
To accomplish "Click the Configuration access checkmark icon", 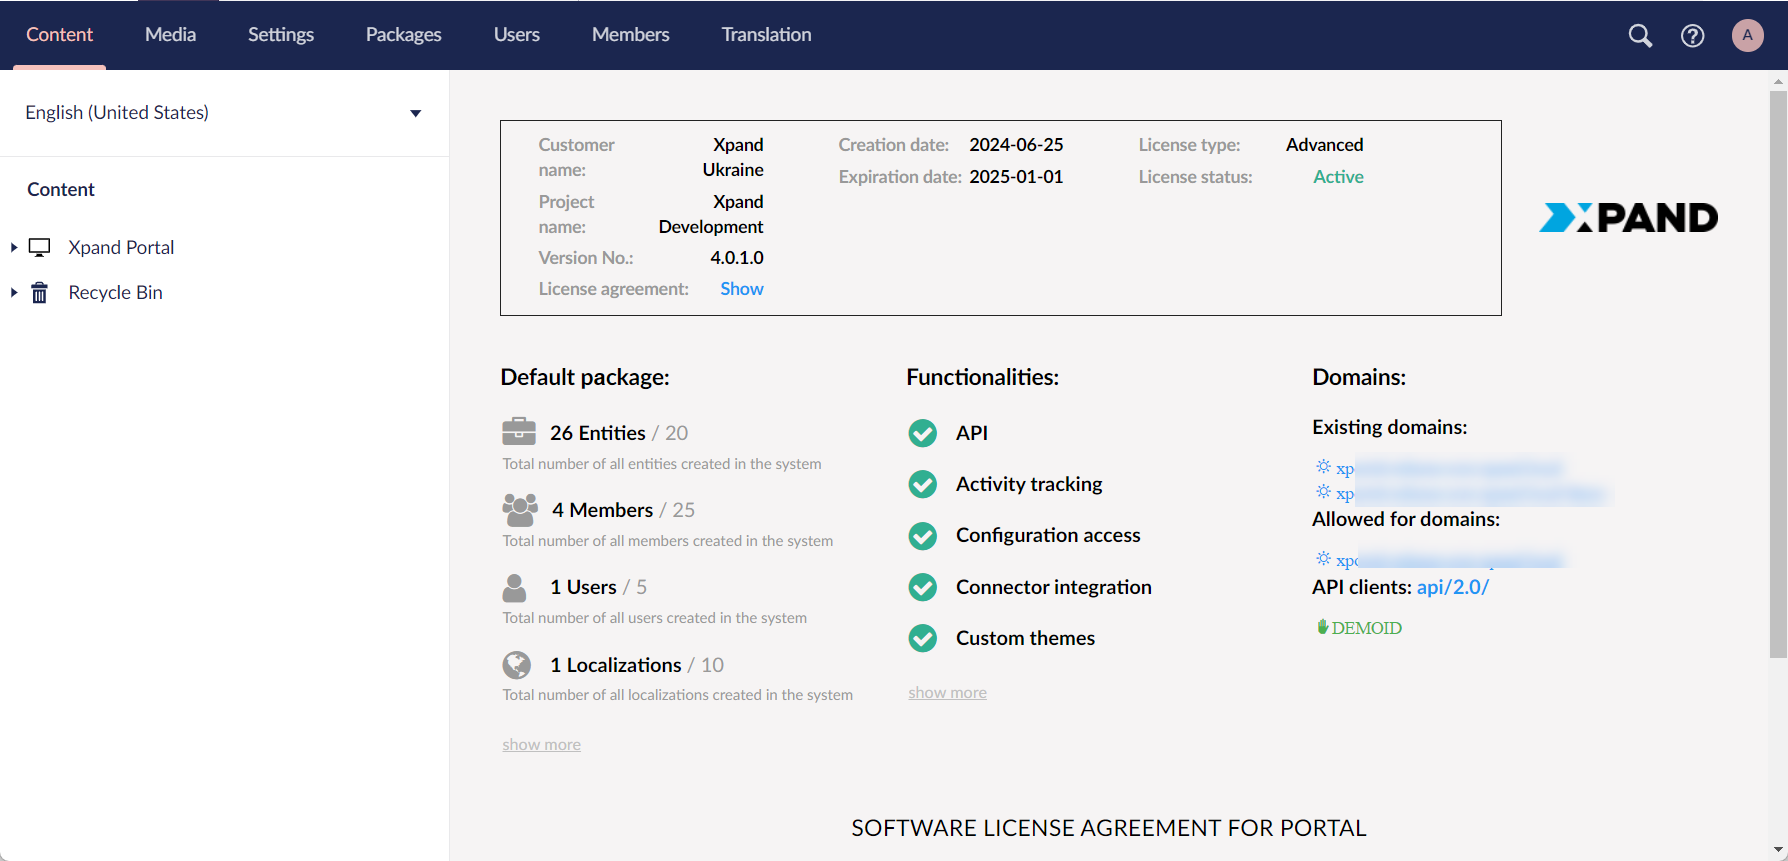I will pos(923,536).
